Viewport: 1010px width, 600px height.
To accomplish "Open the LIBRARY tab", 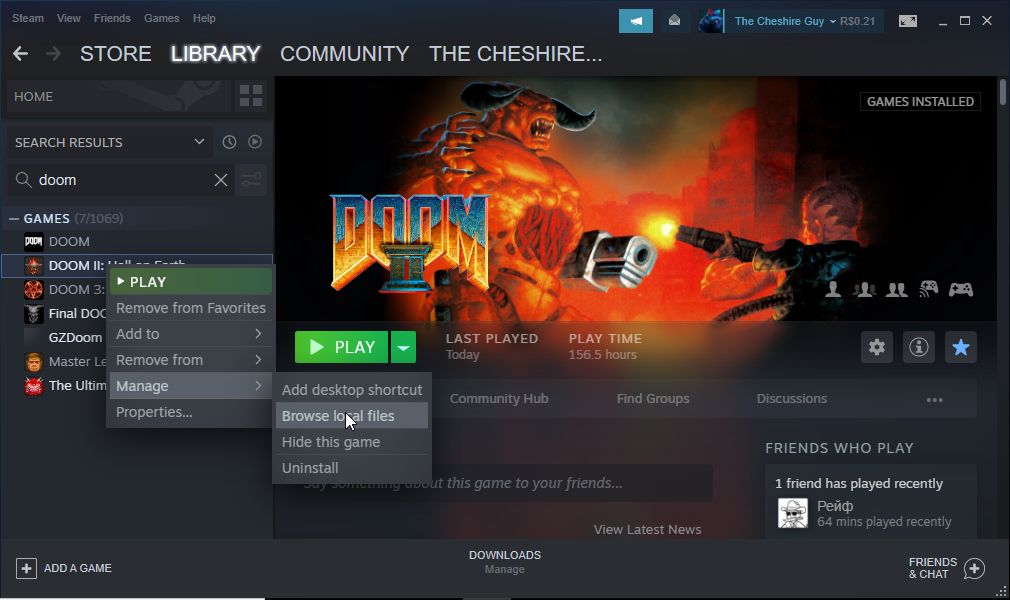I will click(x=215, y=53).
